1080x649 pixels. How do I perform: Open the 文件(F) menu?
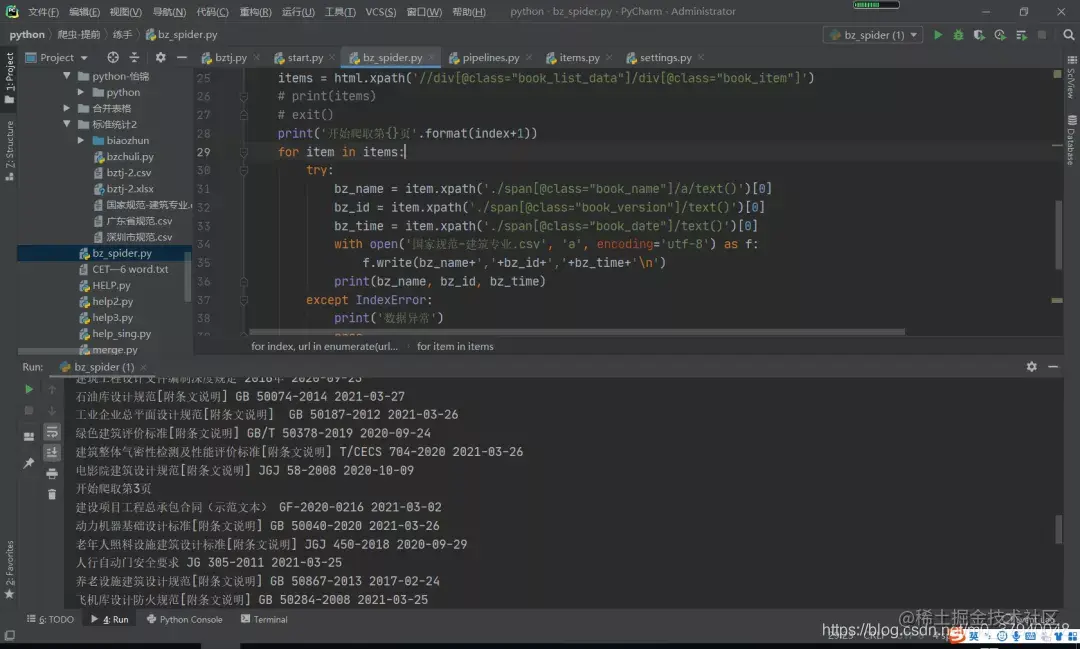pos(43,12)
